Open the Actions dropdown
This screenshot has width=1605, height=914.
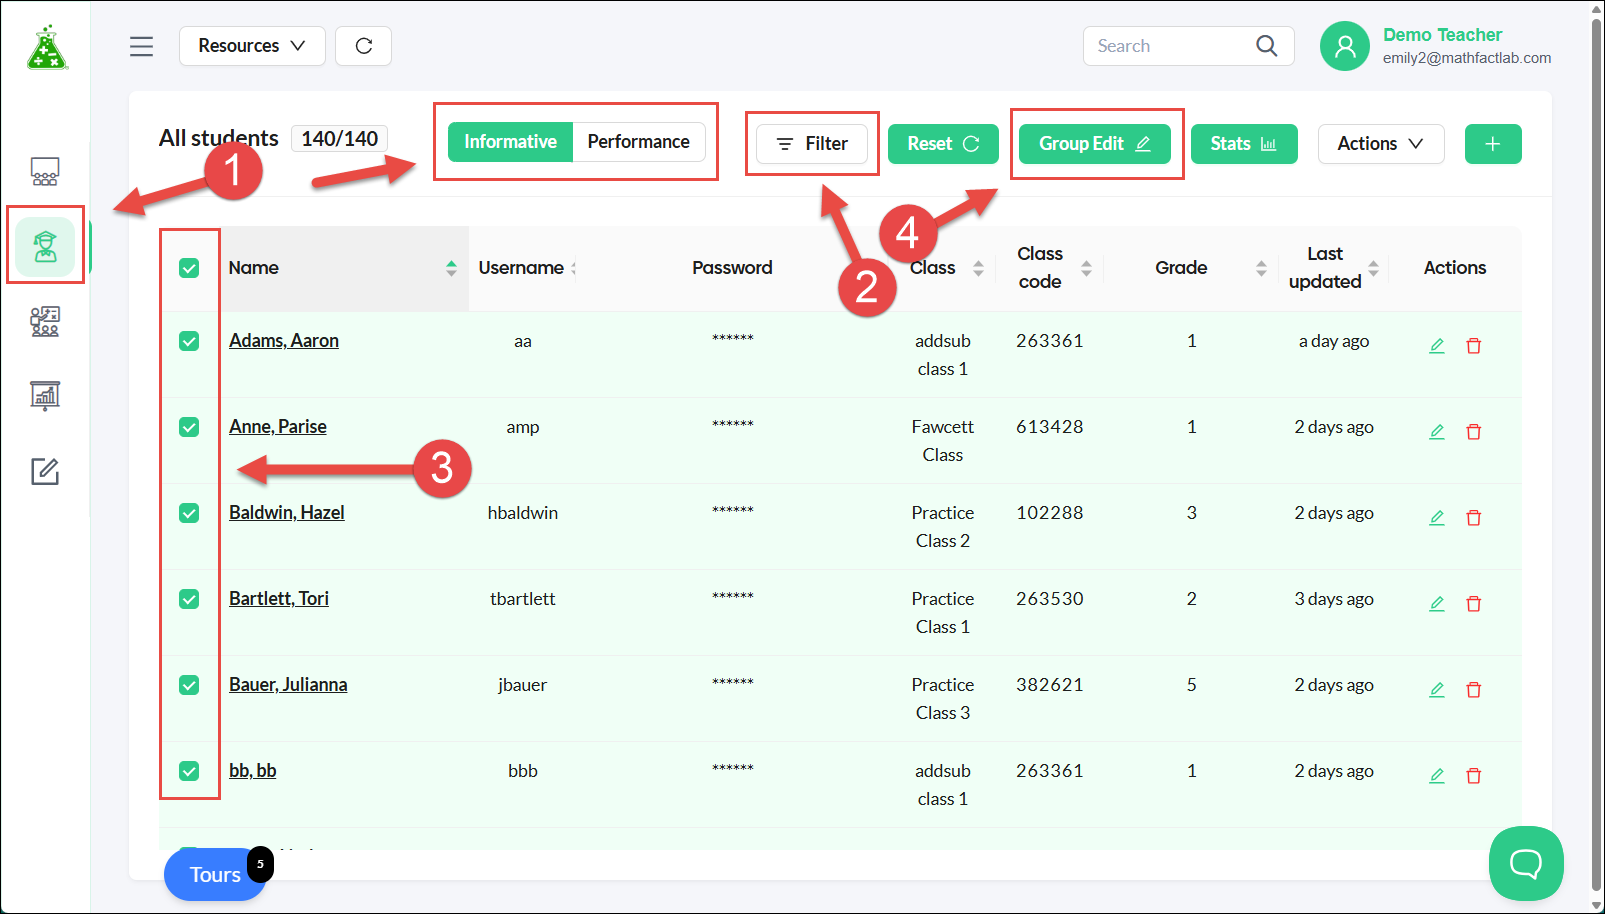coord(1381,144)
